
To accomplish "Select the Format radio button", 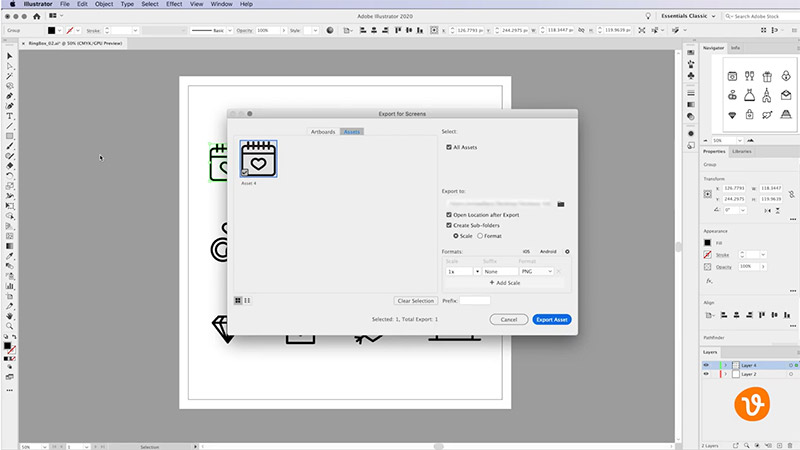I will tap(480, 236).
